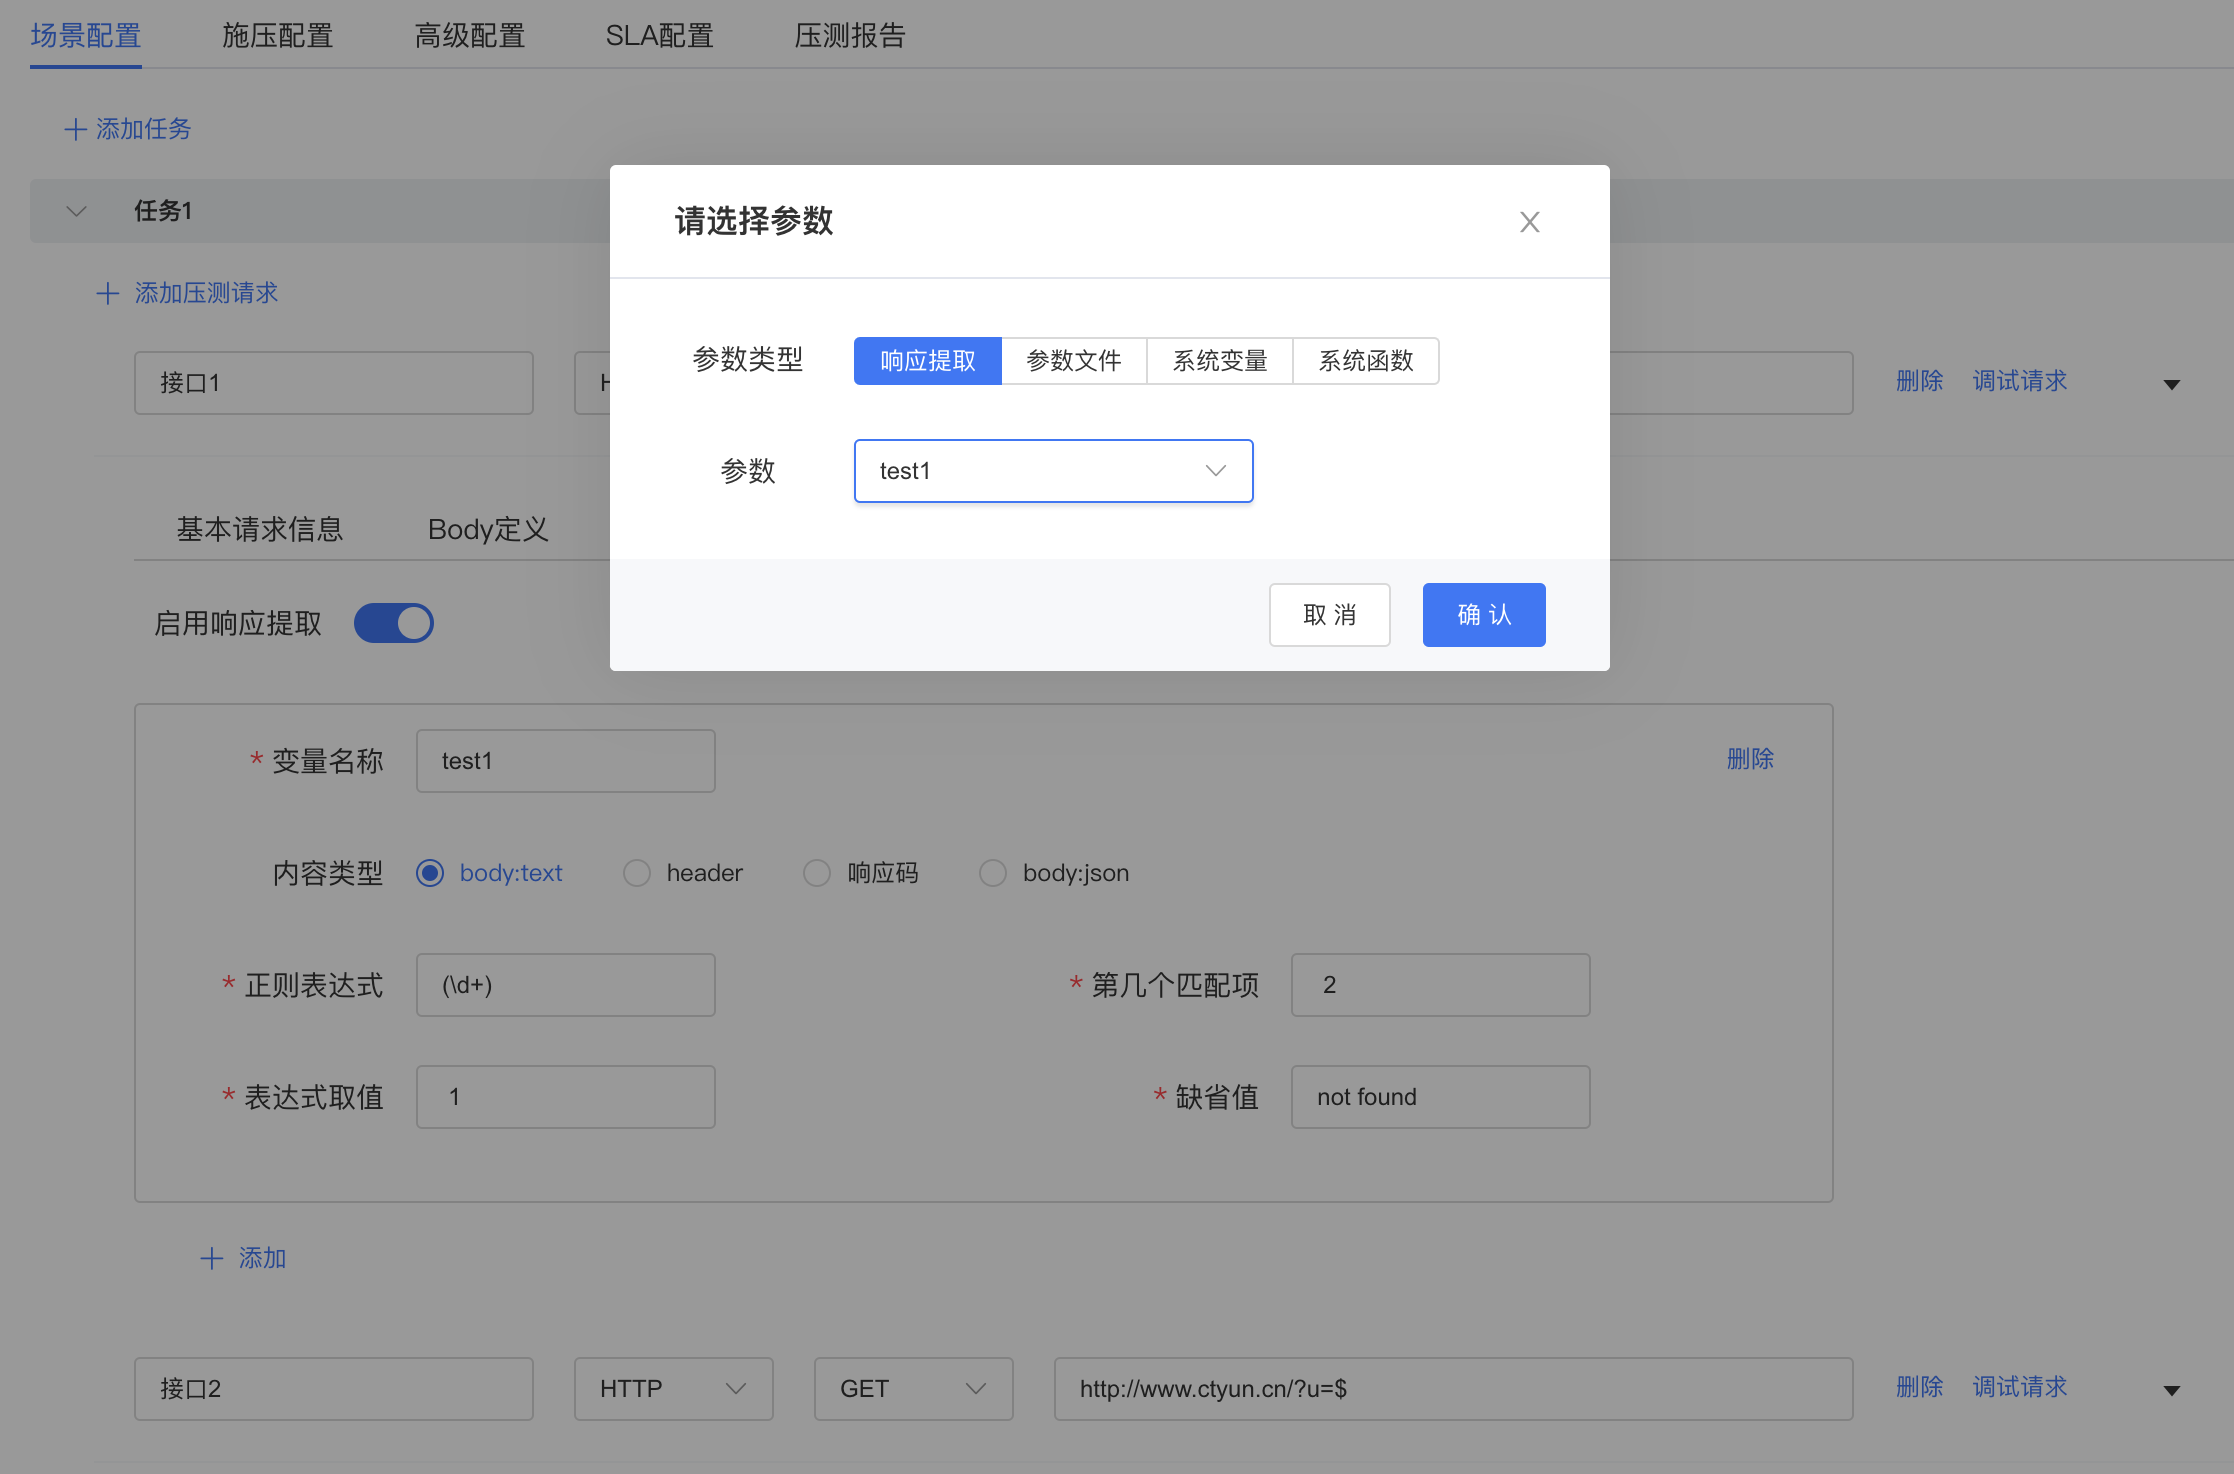Switch to the 系统函数 parameter type
This screenshot has width=2234, height=1474.
coord(1365,361)
